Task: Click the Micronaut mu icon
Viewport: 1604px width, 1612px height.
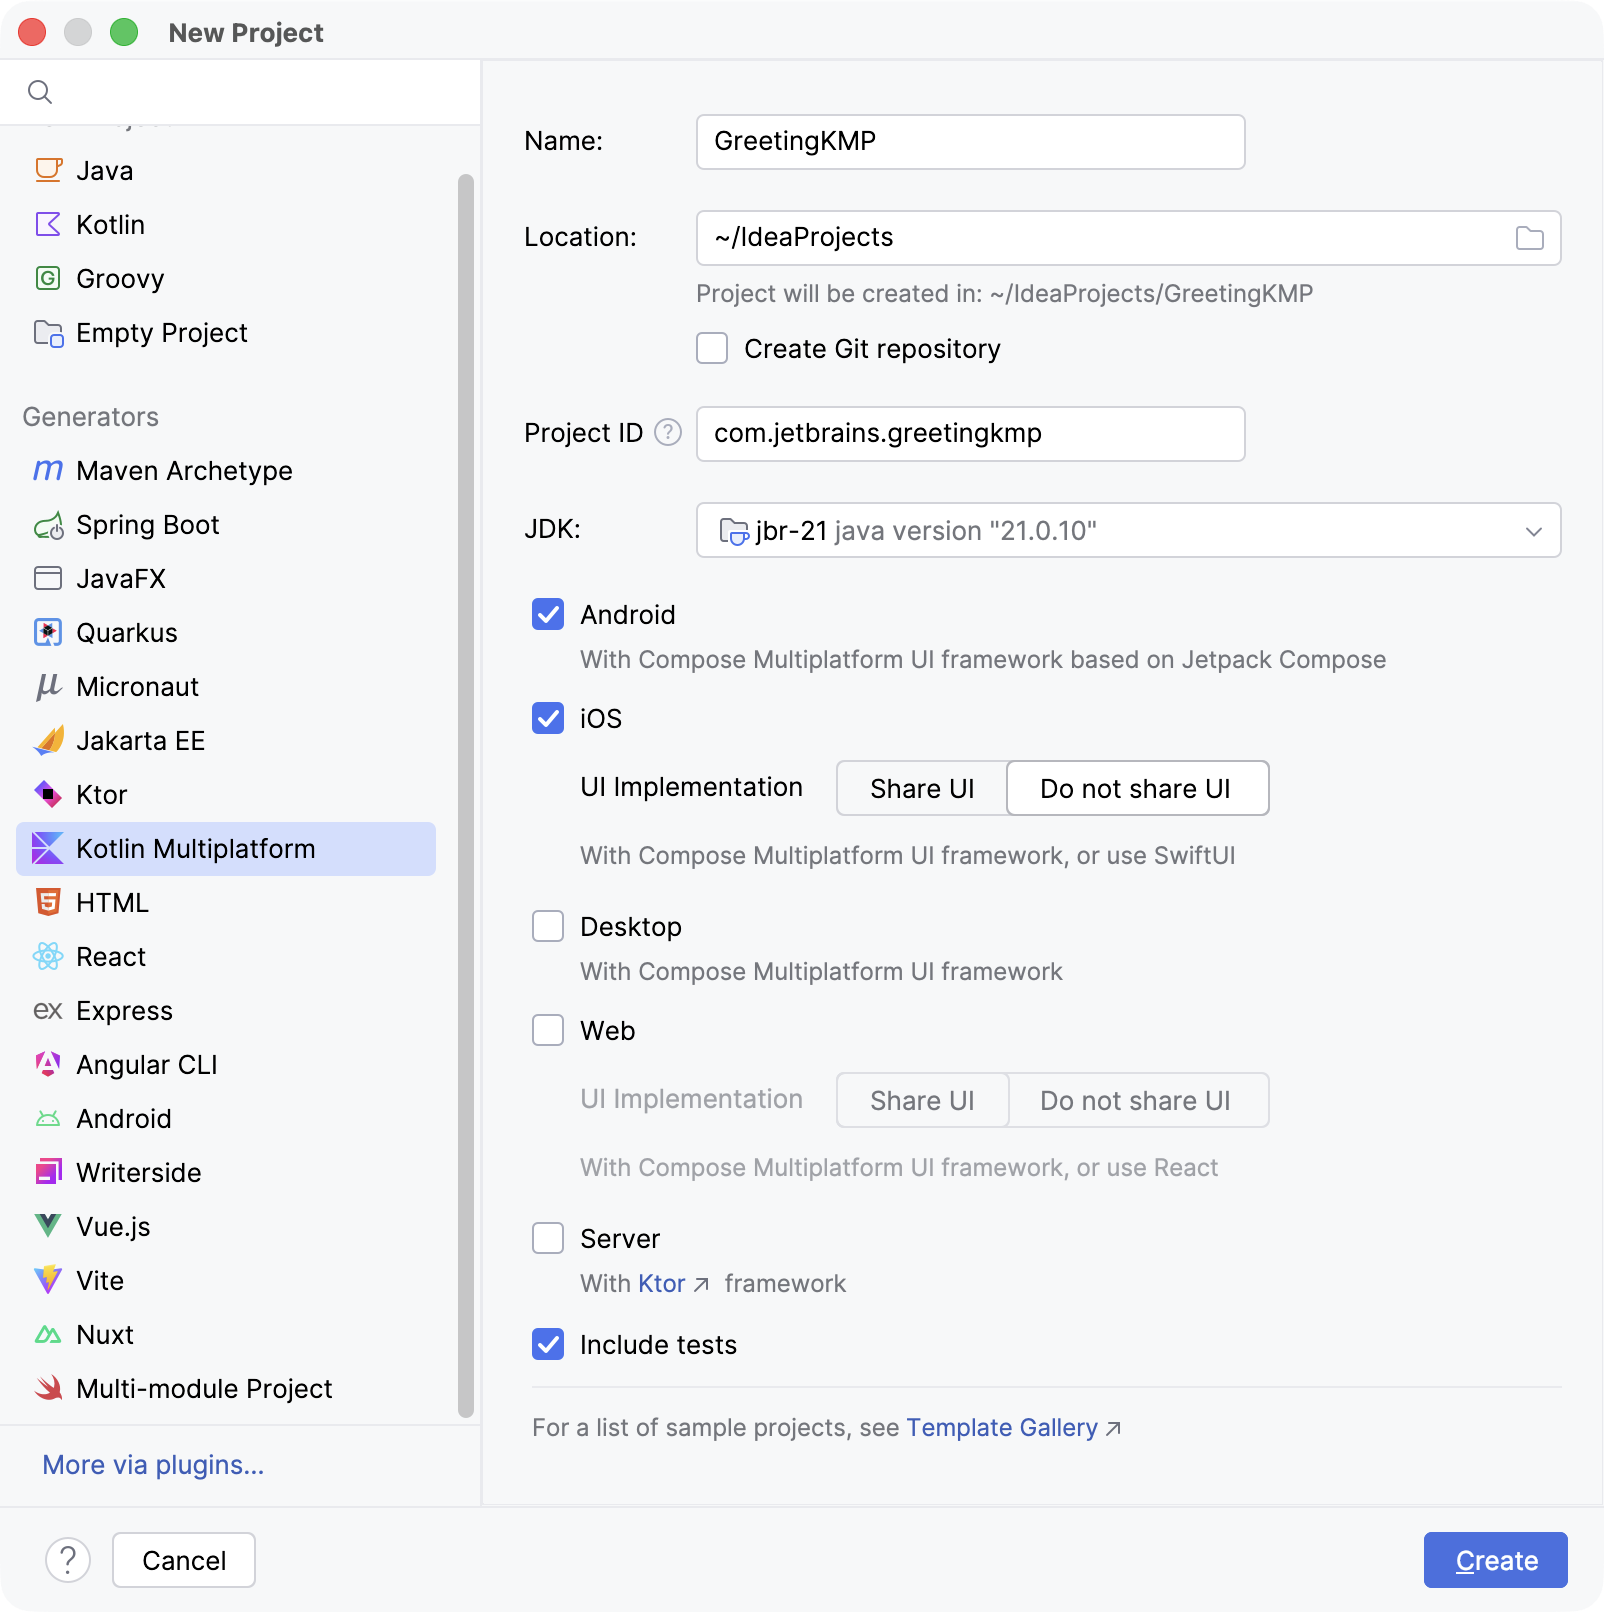Action: coord(48,686)
